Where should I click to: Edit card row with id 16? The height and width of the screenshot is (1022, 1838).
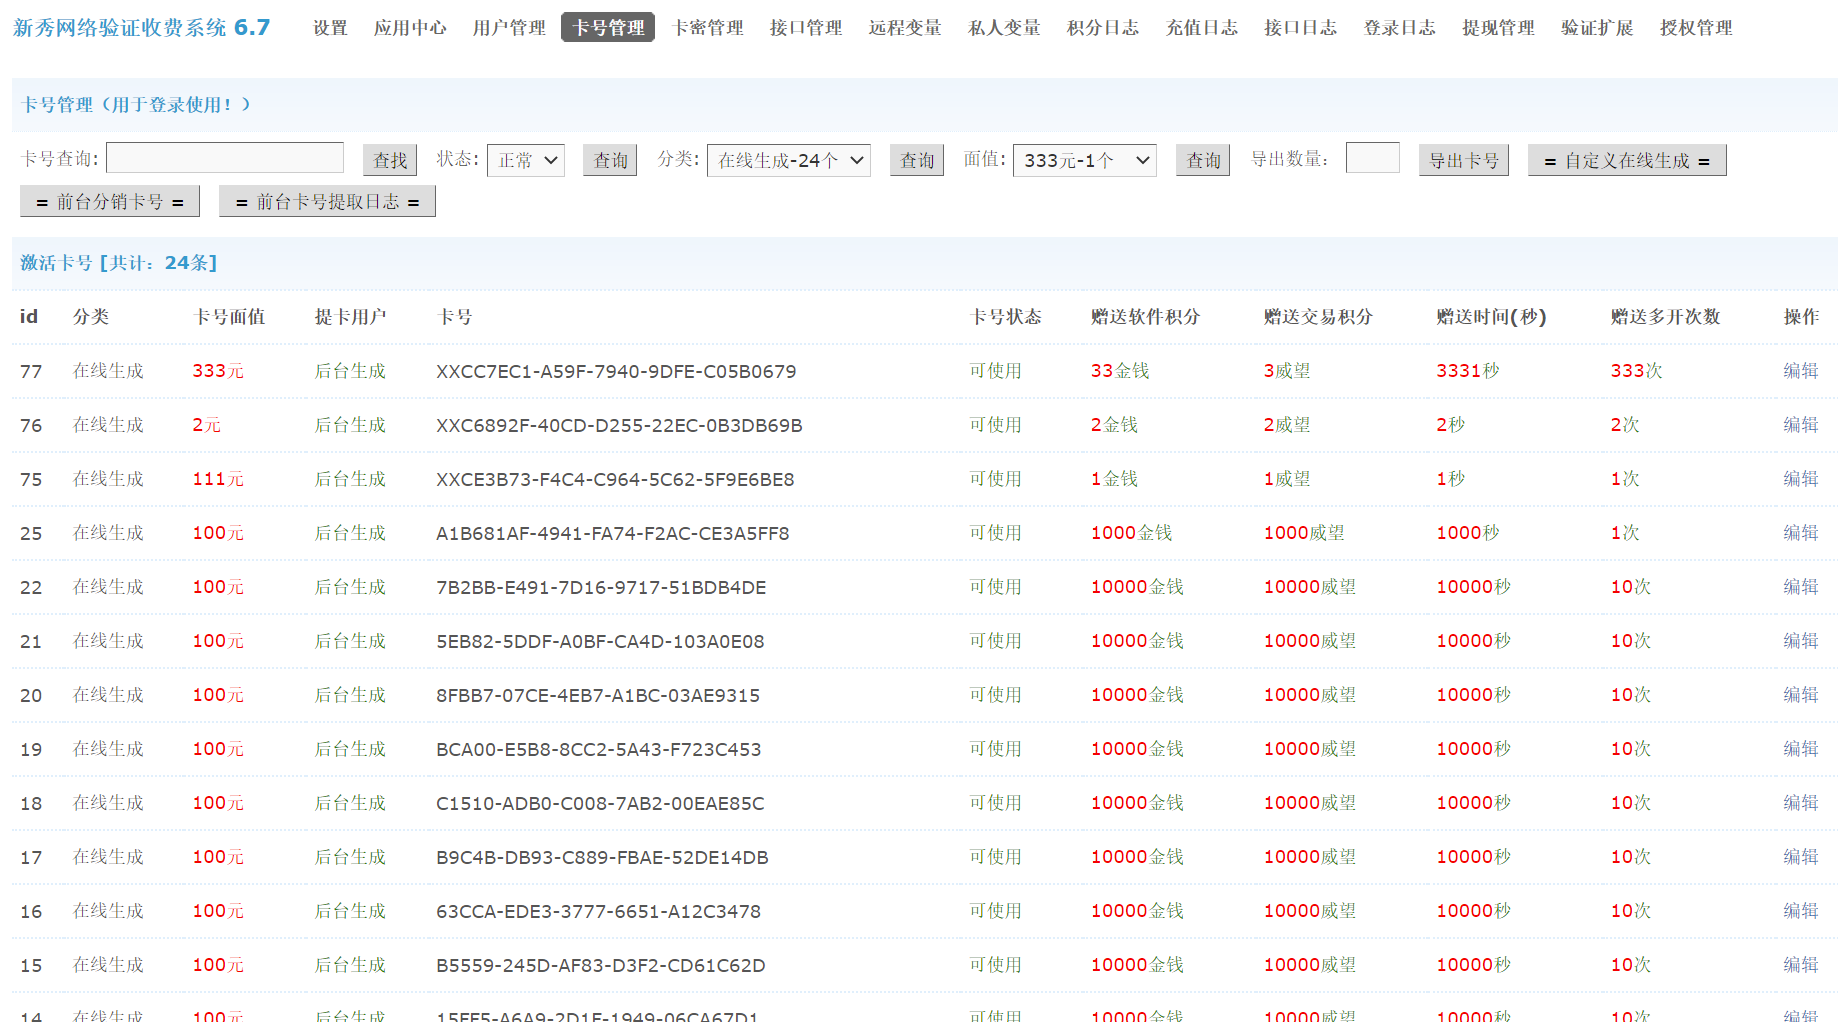[1800, 911]
